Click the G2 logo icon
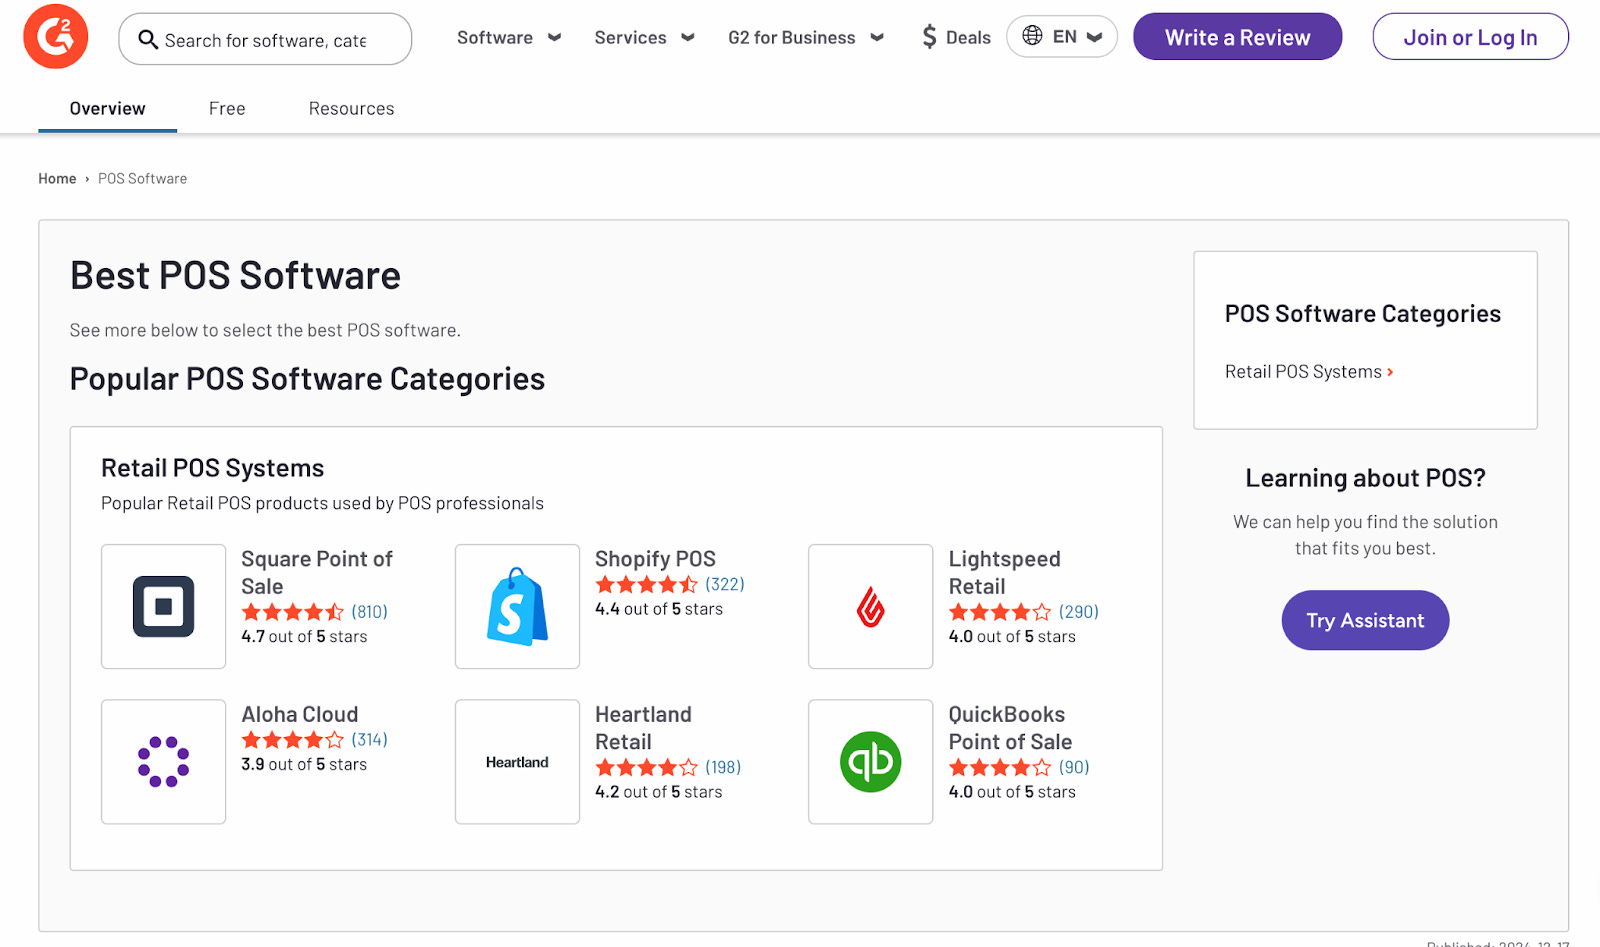 pyautogui.click(x=56, y=36)
